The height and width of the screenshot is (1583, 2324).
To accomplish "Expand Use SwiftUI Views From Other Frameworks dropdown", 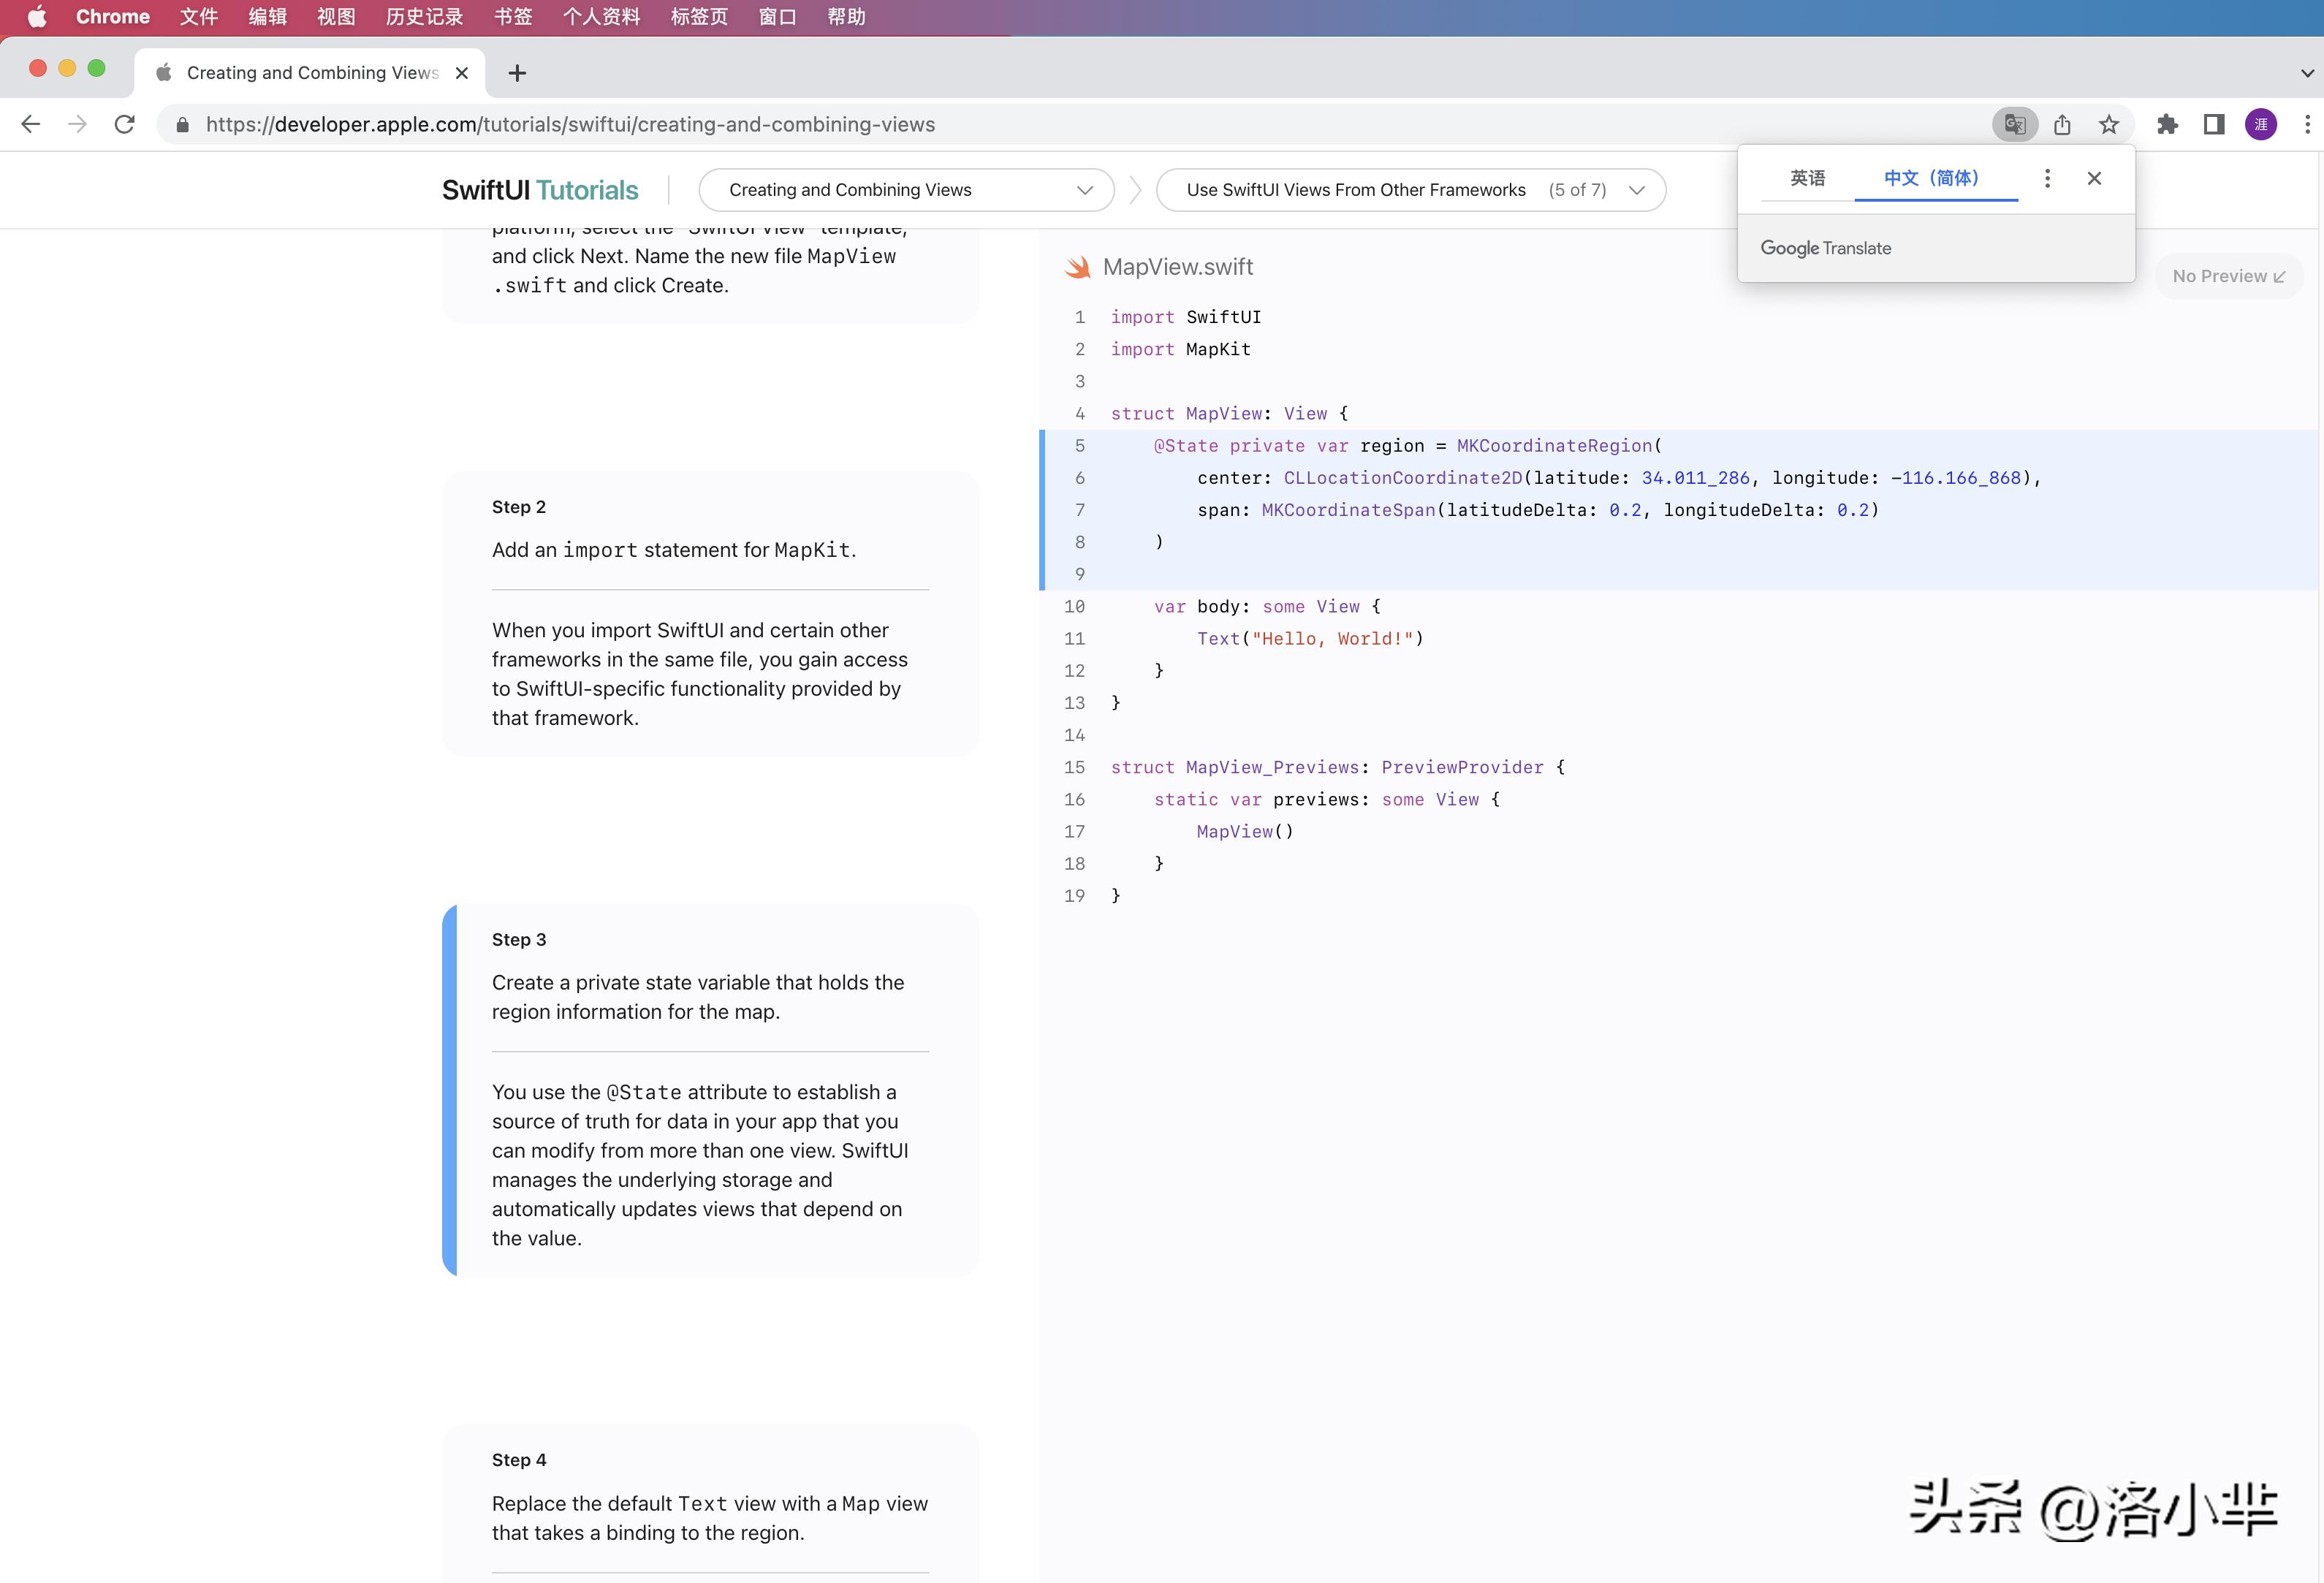I will 1410,190.
